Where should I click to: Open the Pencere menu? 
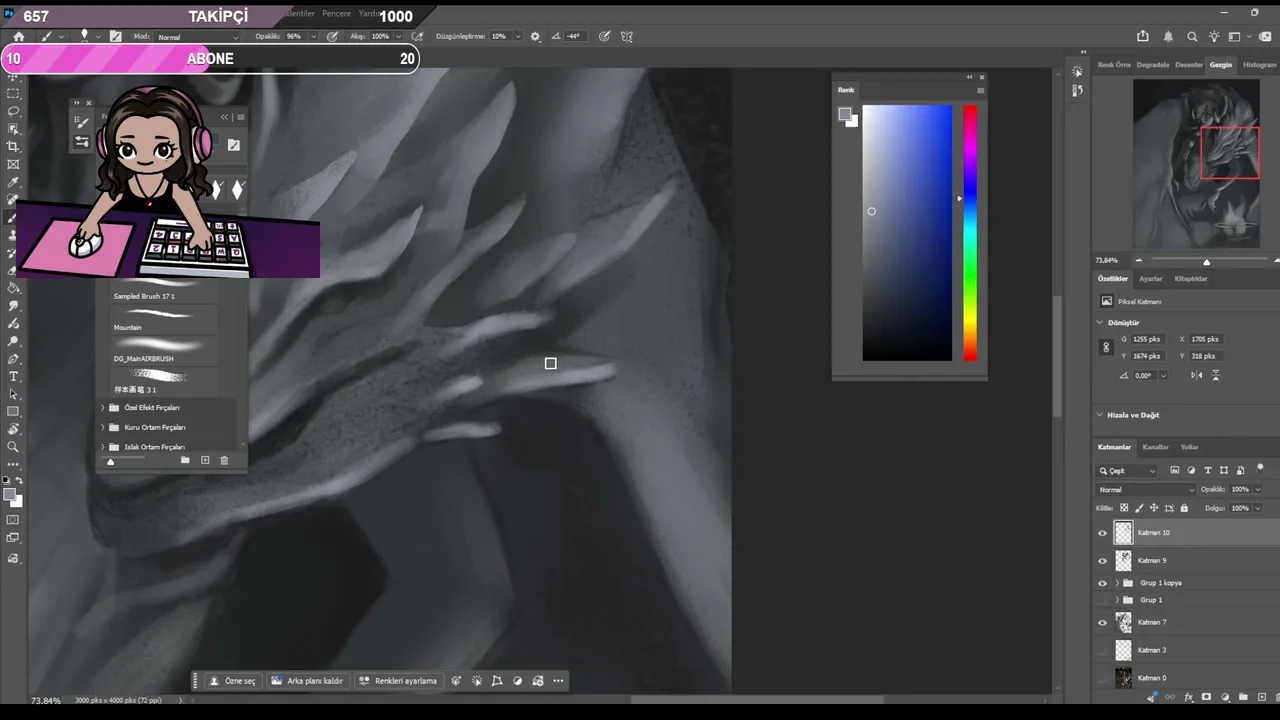tap(336, 14)
